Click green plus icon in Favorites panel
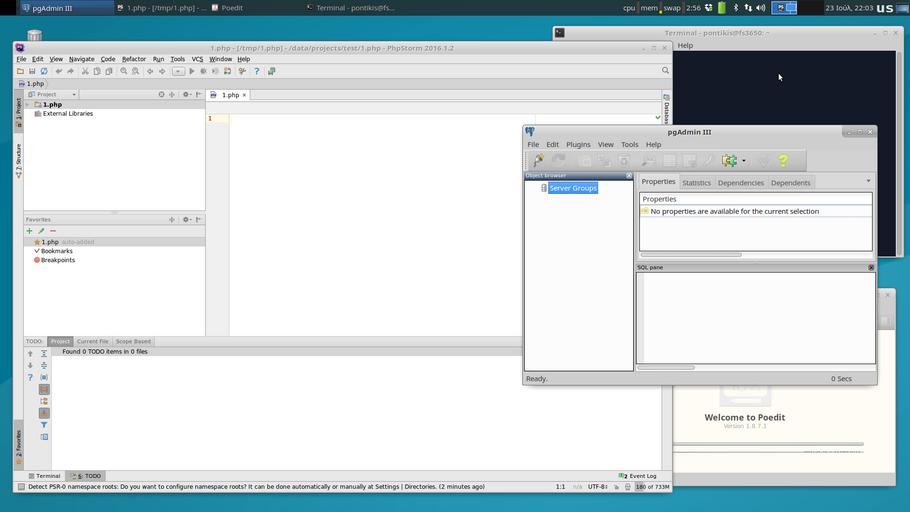This screenshot has width=910, height=512. click(29, 231)
